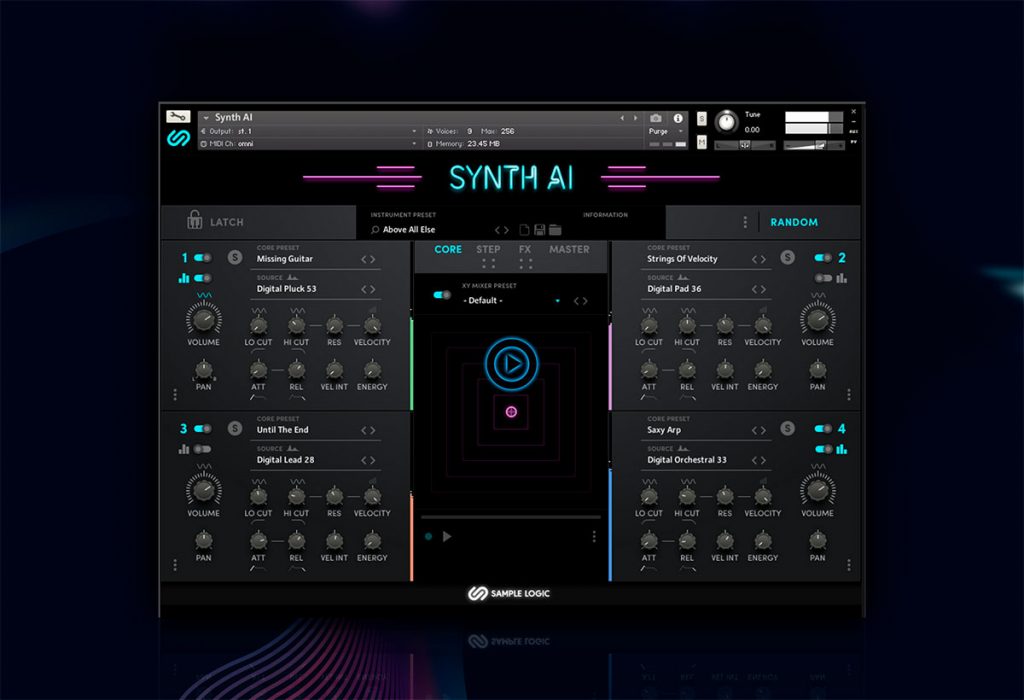Open the wrench instrument options icon
Screen dimensions: 1024x700
coord(178,117)
